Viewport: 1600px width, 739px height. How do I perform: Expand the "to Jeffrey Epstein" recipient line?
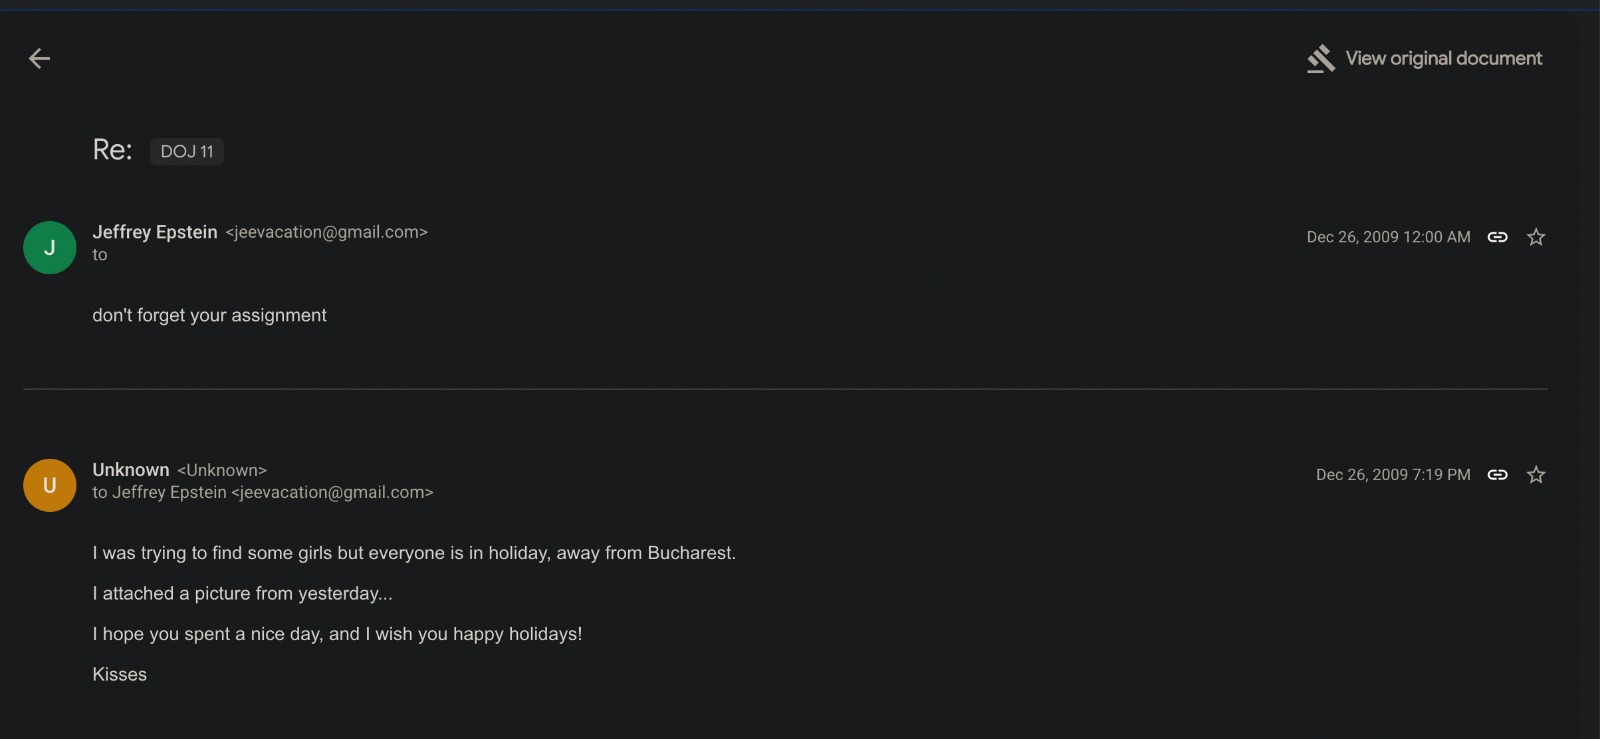point(262,492)
